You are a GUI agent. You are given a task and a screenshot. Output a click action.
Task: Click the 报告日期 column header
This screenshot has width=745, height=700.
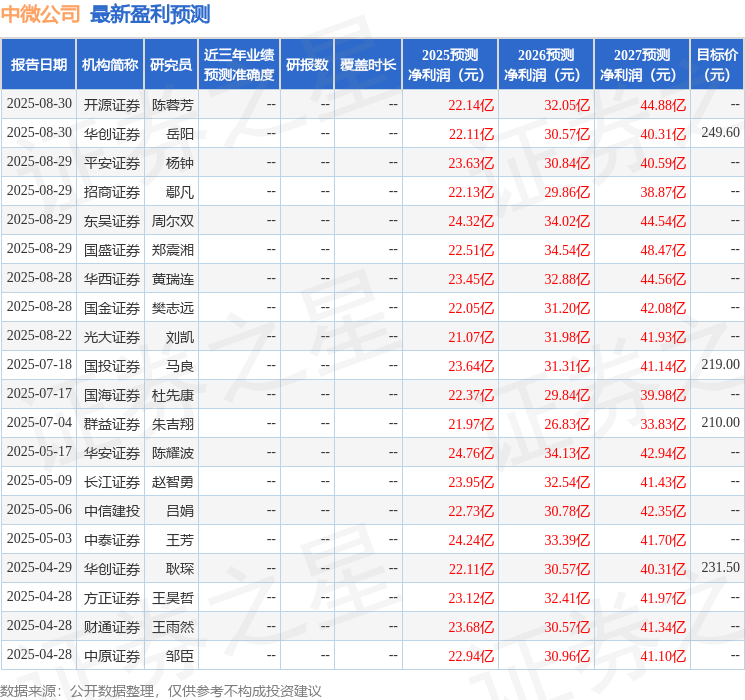tap(38, 65)
